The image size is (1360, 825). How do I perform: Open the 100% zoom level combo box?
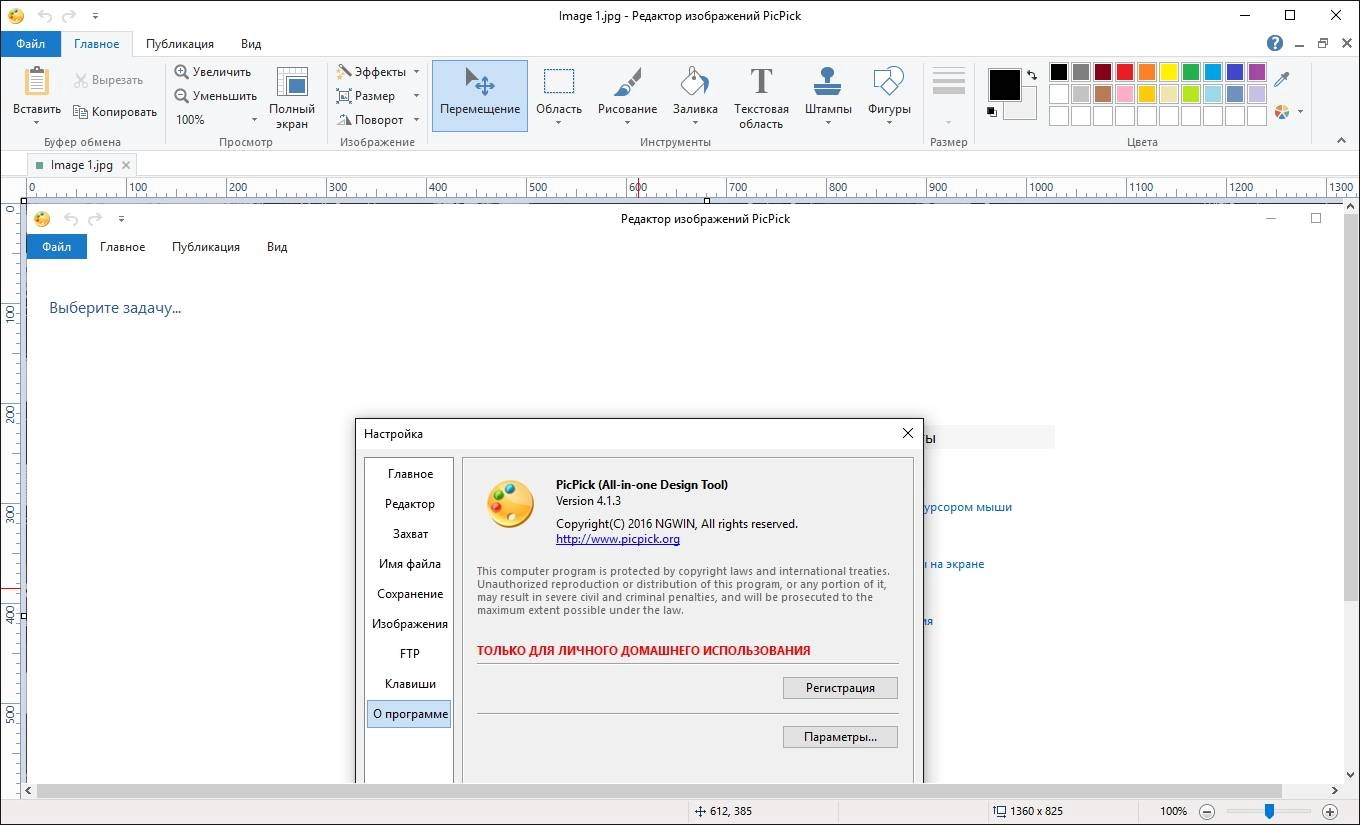(216, 120)
